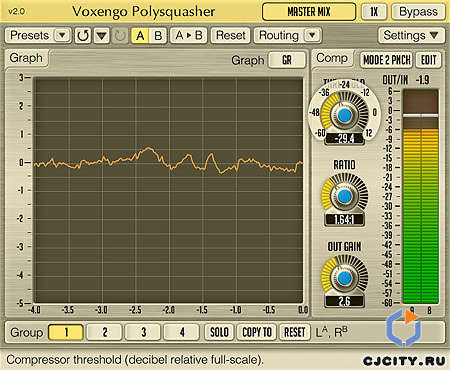Select the Mode 2 Pnch compressor mode

click(387, 60)
